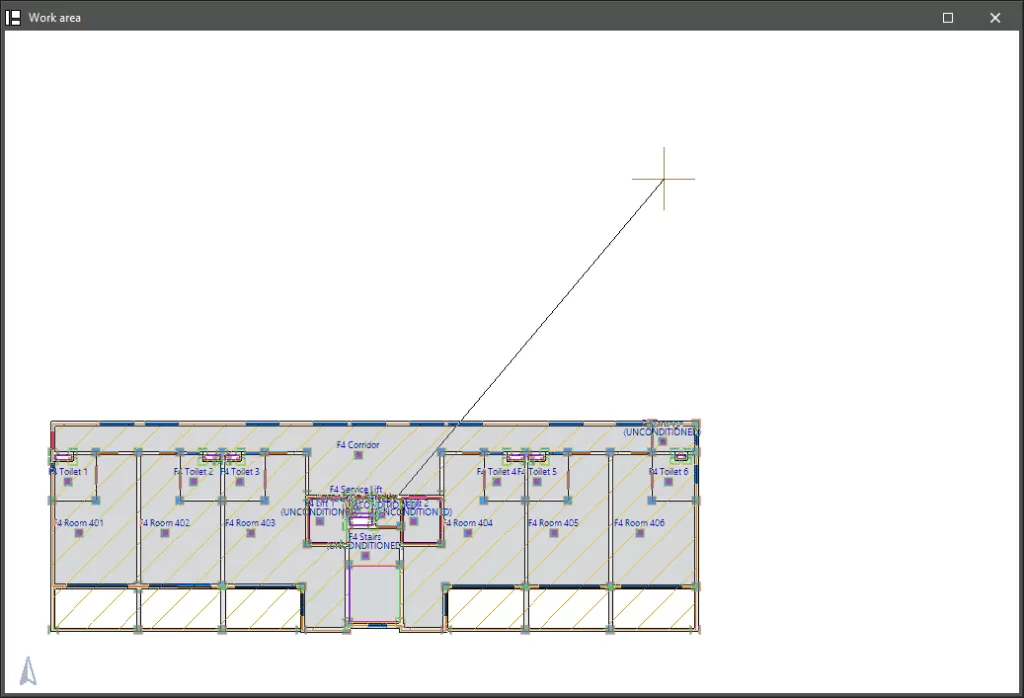1024x698 pixels.
Task: Select the F4 Room 401 space marker
Action: coord(80,533)
